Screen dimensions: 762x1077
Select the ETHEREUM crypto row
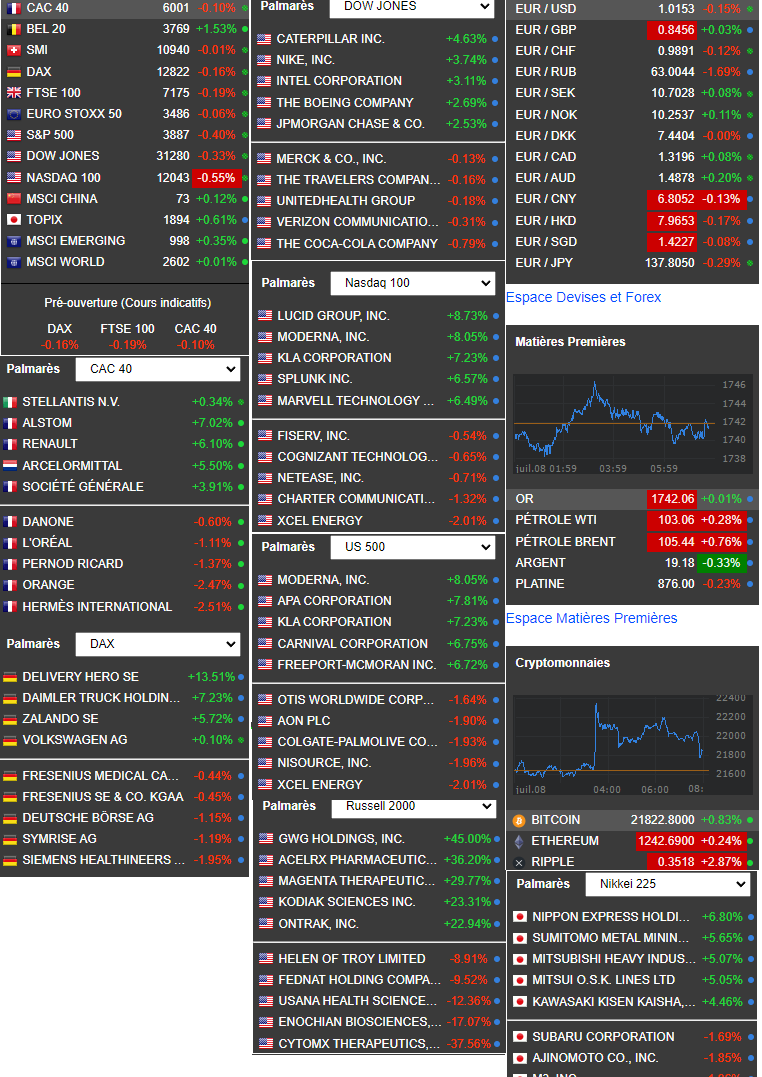(x=632, y=841)
